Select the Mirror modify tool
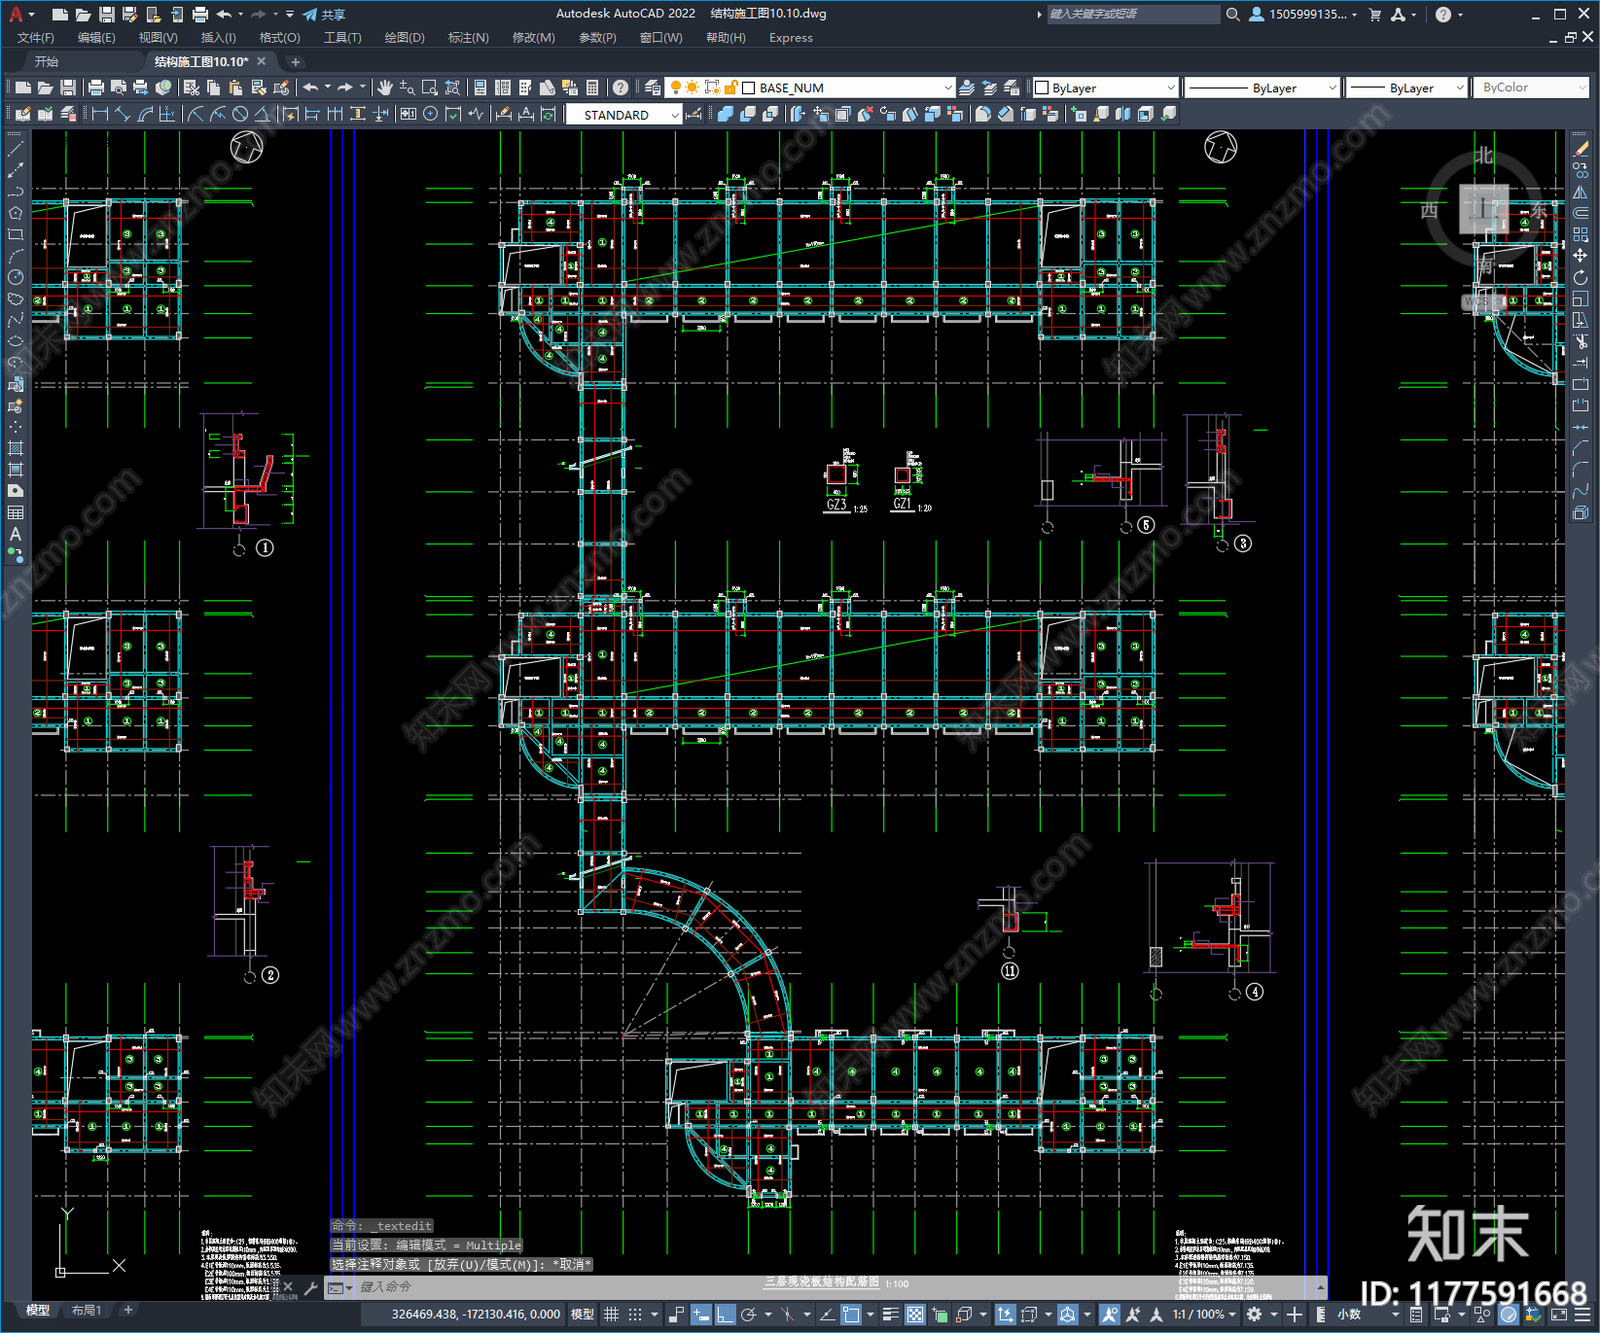 tap(1580, 192)
